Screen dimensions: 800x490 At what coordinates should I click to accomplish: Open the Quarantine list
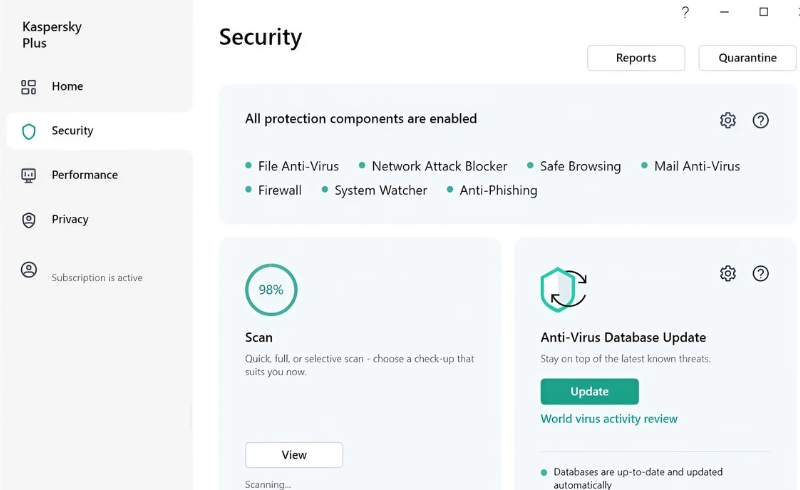tap(747, 58)
